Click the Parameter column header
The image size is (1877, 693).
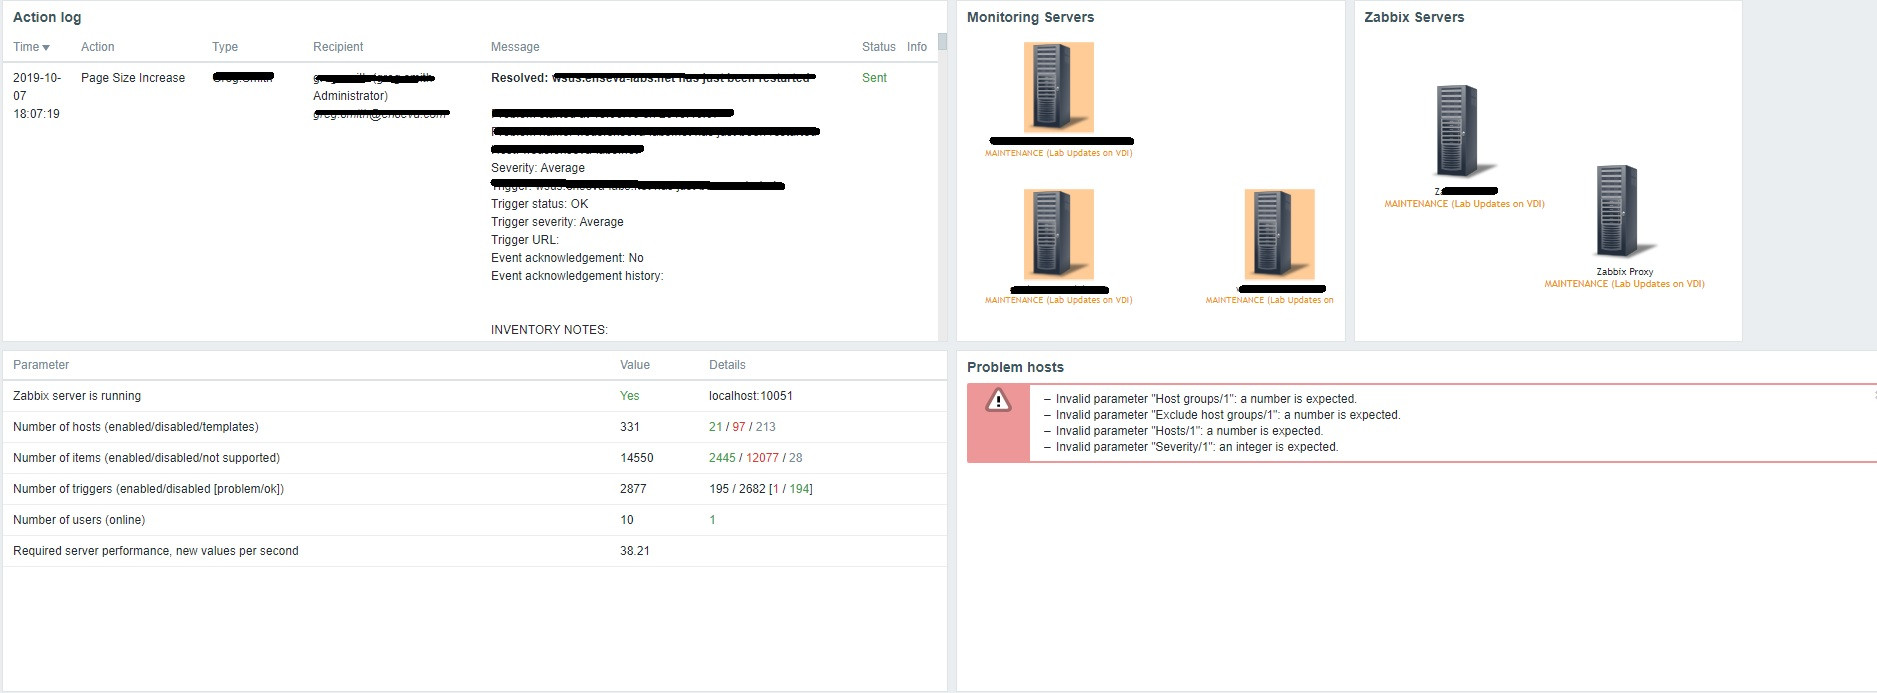41,365
